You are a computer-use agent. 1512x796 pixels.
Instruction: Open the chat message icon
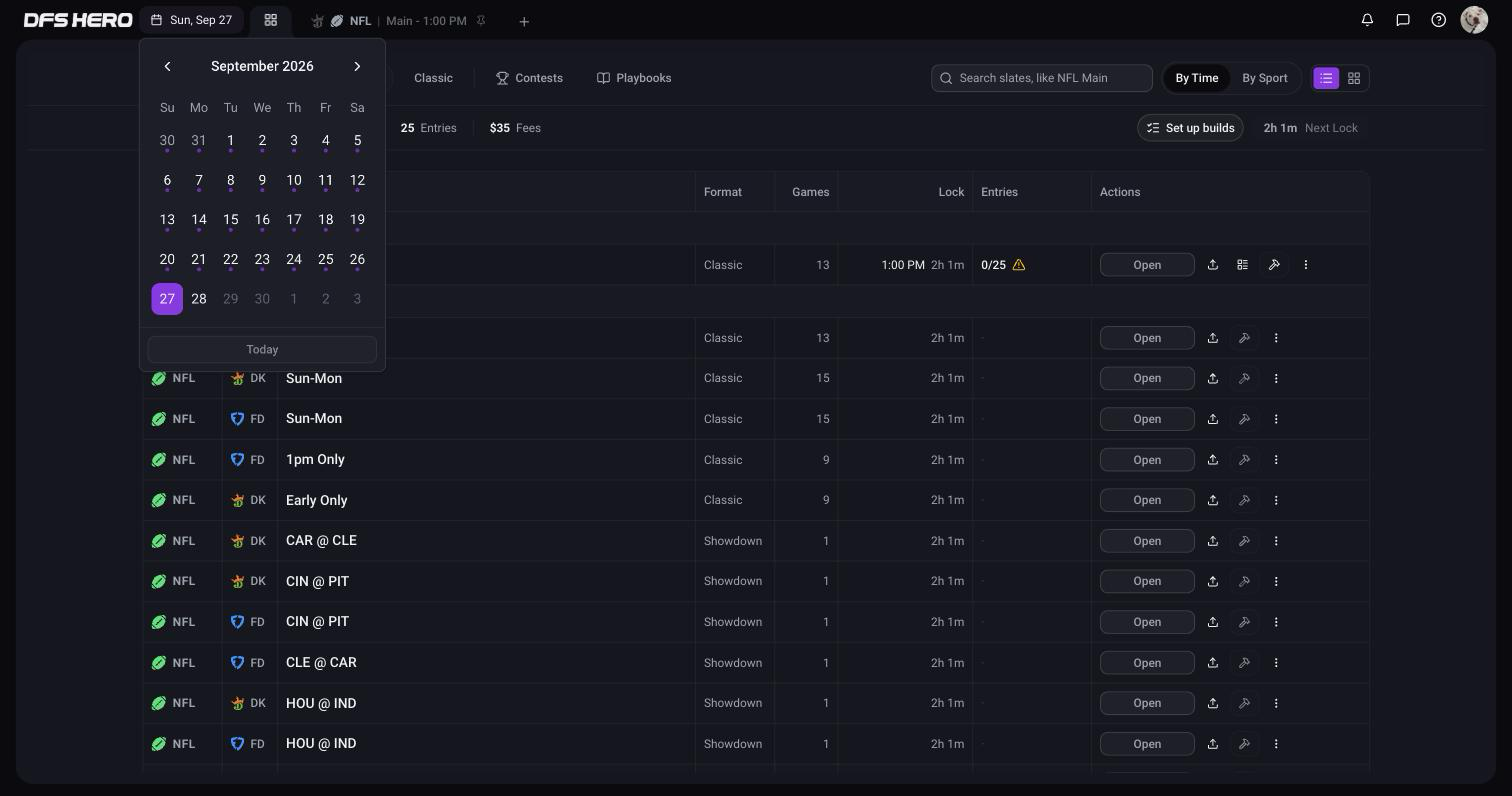pos(1403,20)
